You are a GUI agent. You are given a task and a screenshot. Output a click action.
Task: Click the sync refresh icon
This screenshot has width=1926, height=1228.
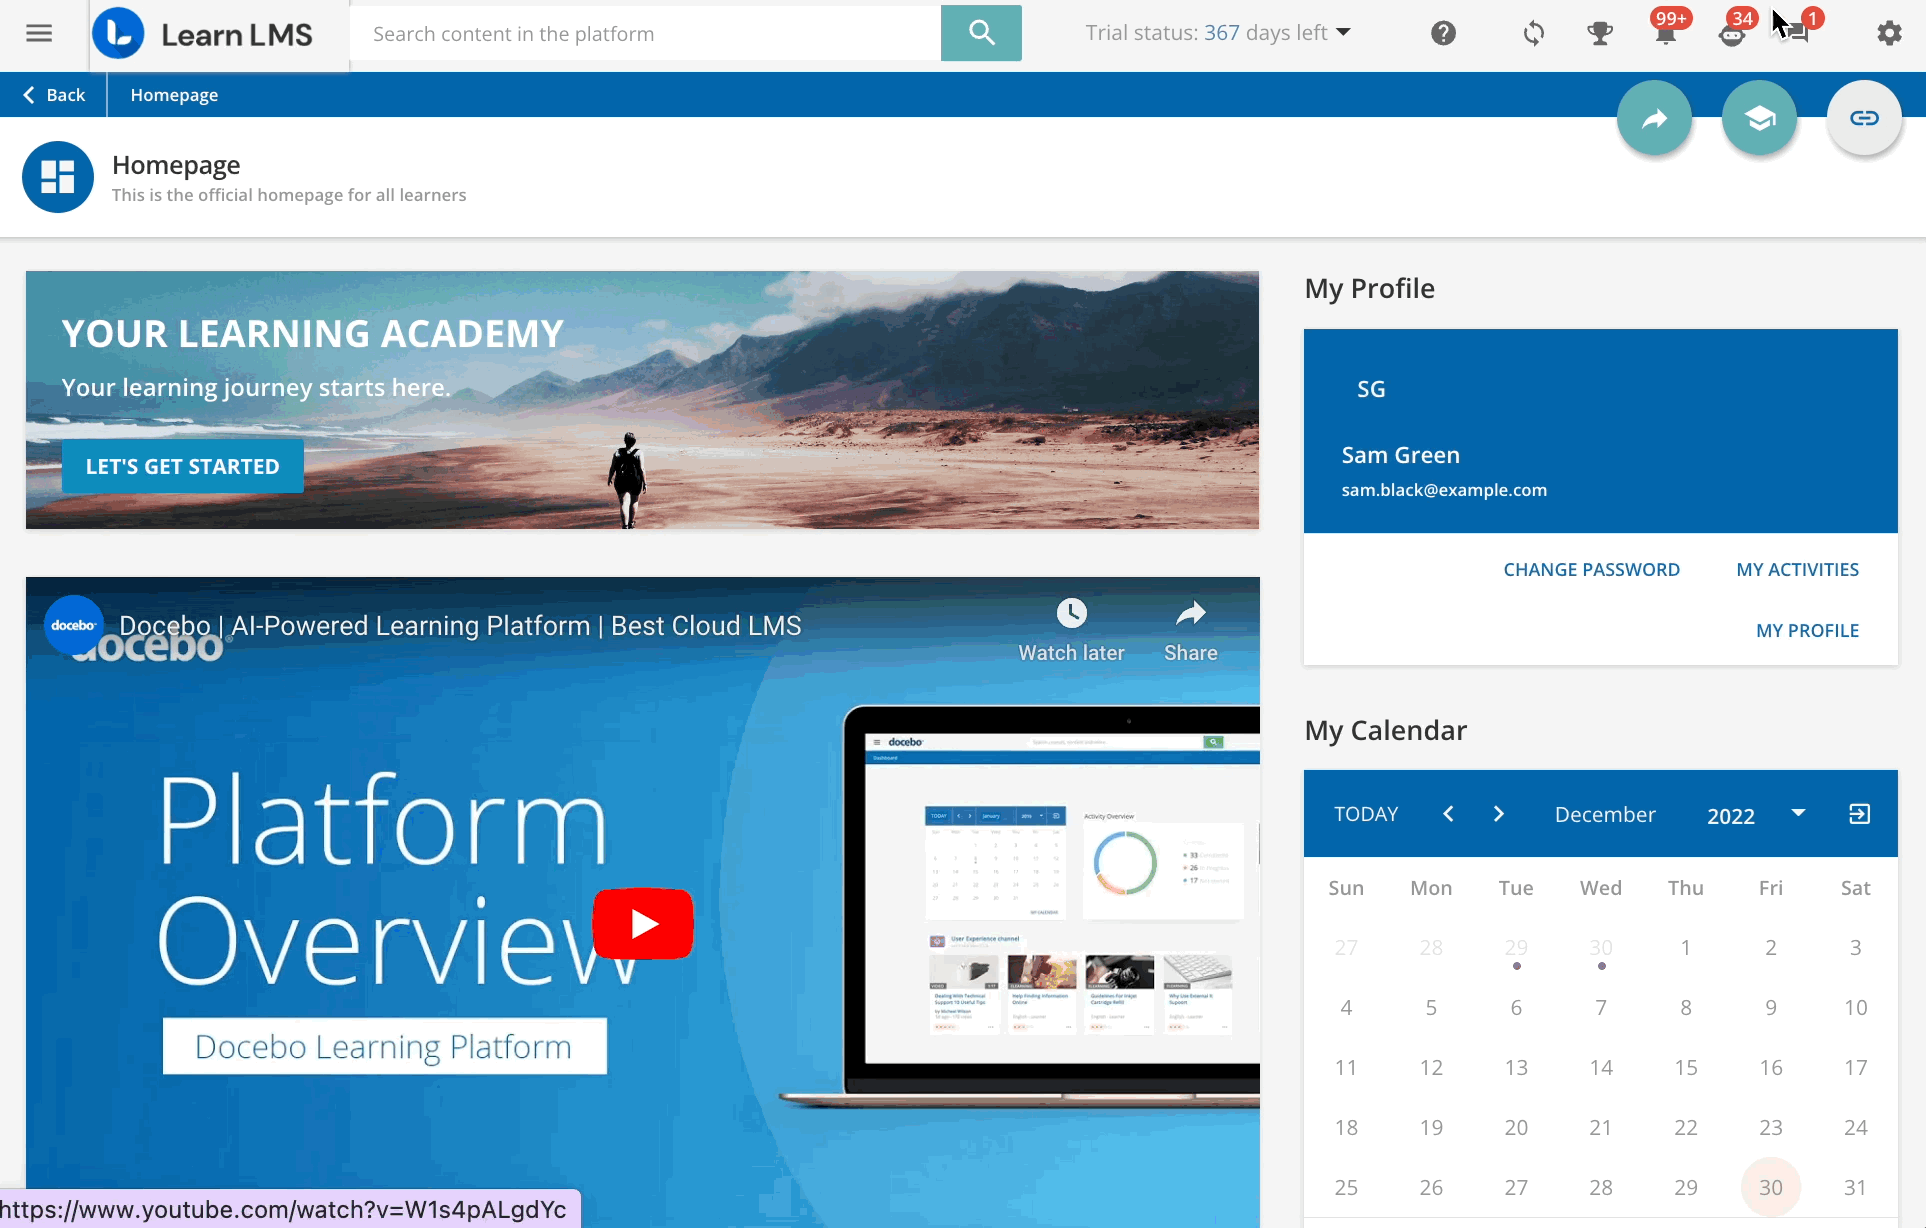[1534, 33]
